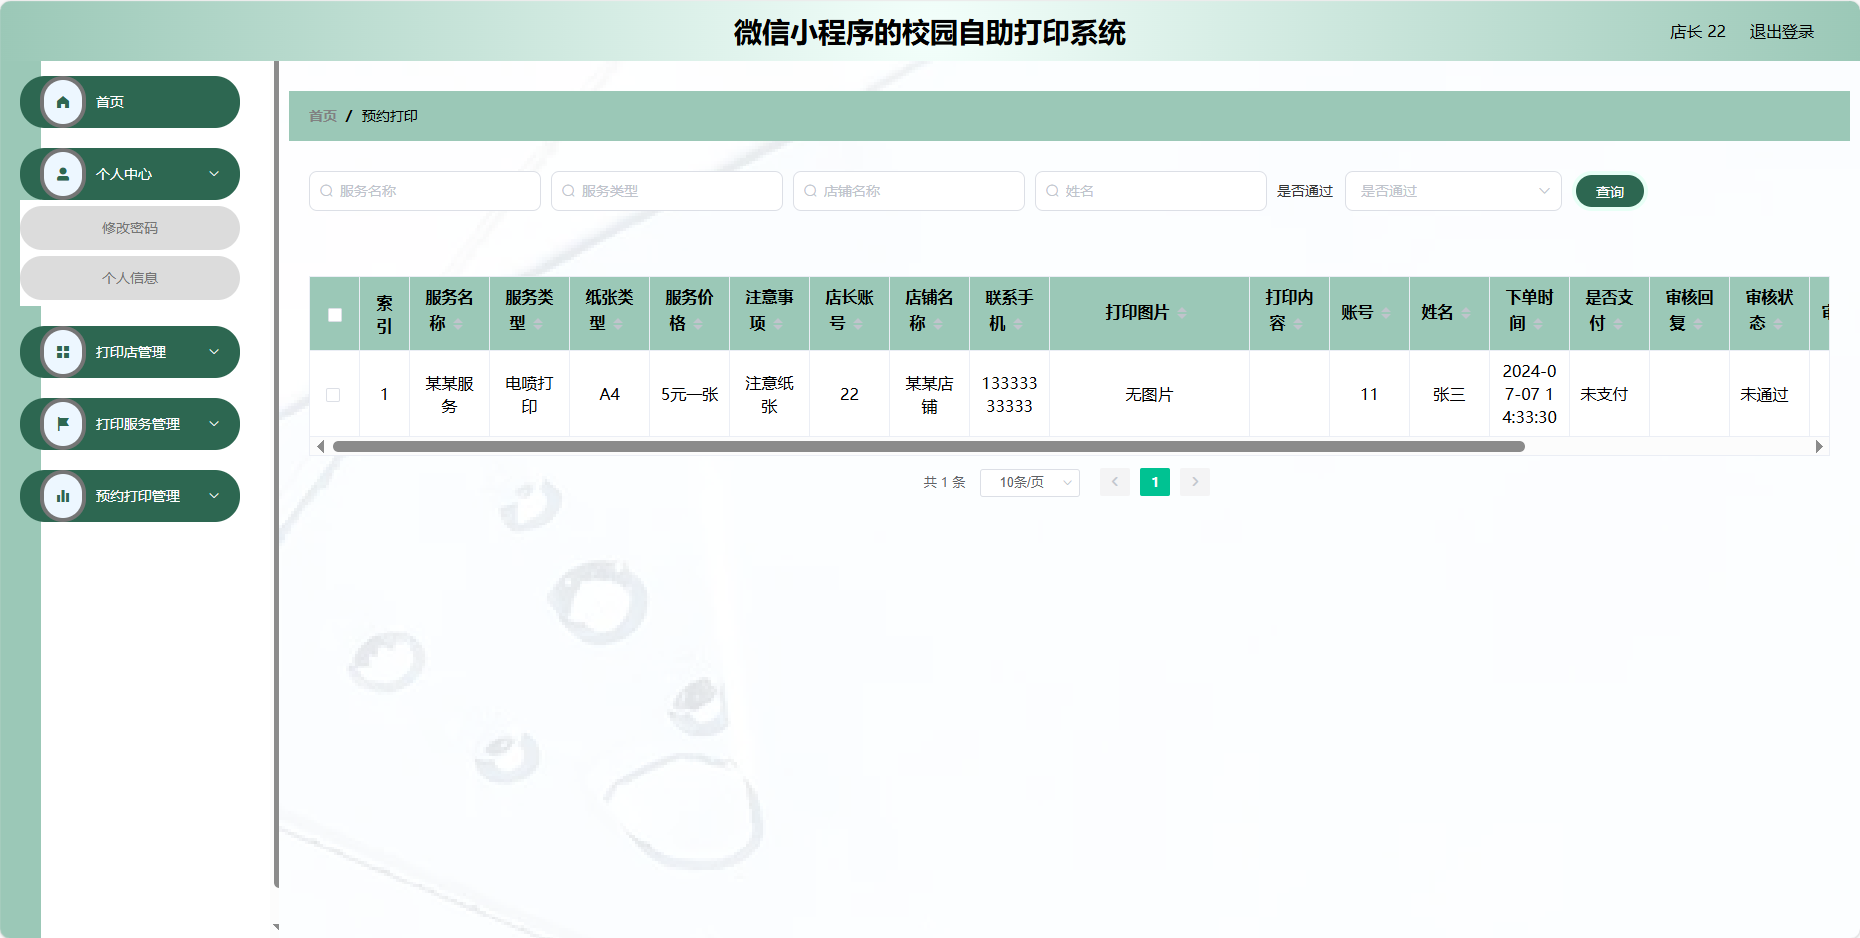Screen dimensions: 1860x938
Task: Toggle the select-all checkbox in table header
Action: tap(335, 315)
